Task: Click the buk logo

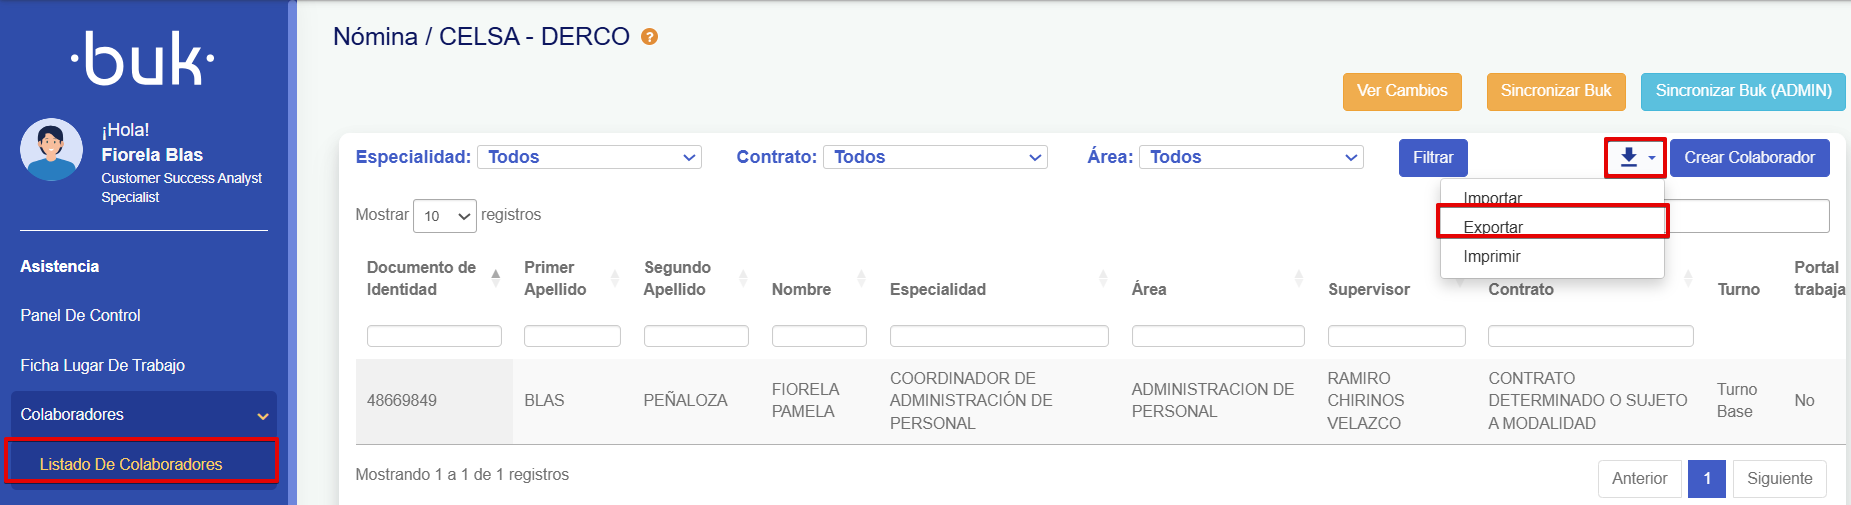Action: click(142, 59)
